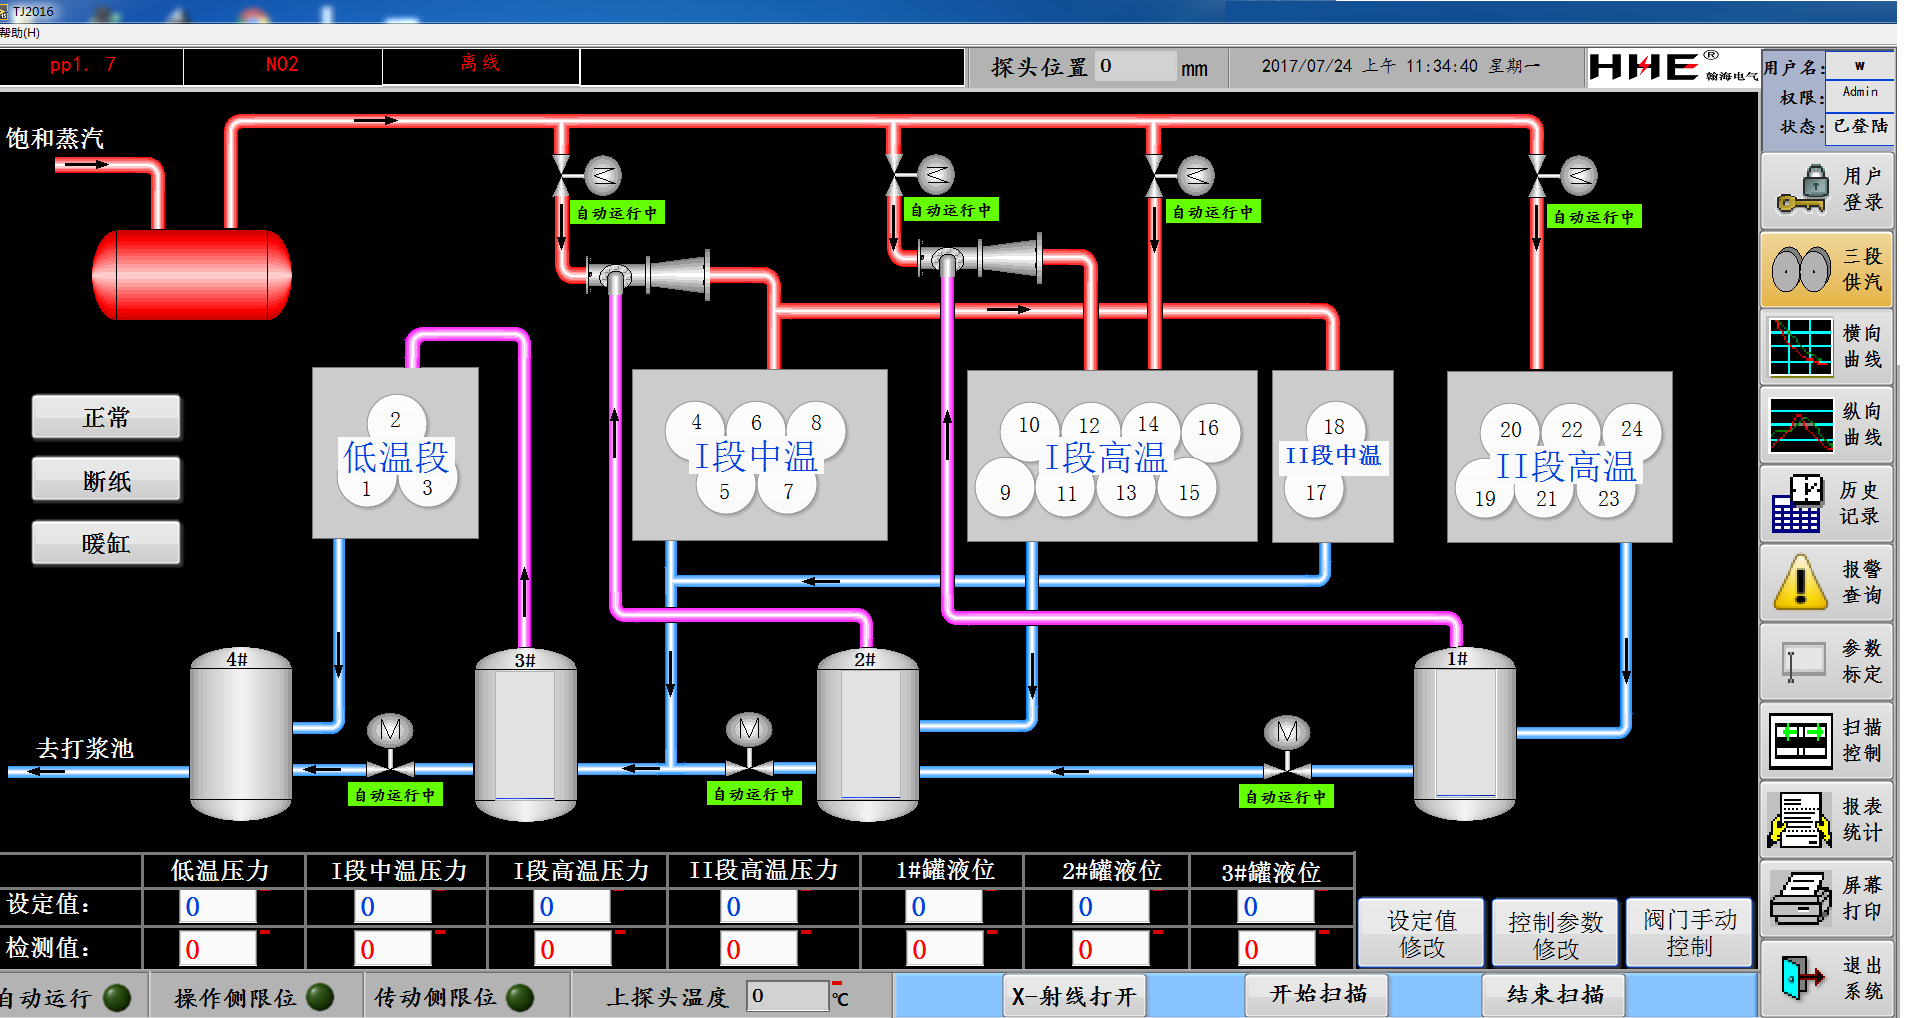Click 低温压力 setpoint field
This screenshot has height=1018, width=1917.
[x=219, y=907]
